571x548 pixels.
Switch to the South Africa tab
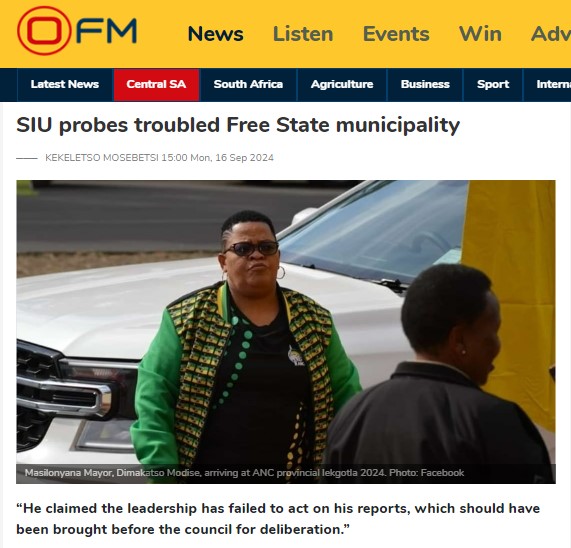[248, 84]
